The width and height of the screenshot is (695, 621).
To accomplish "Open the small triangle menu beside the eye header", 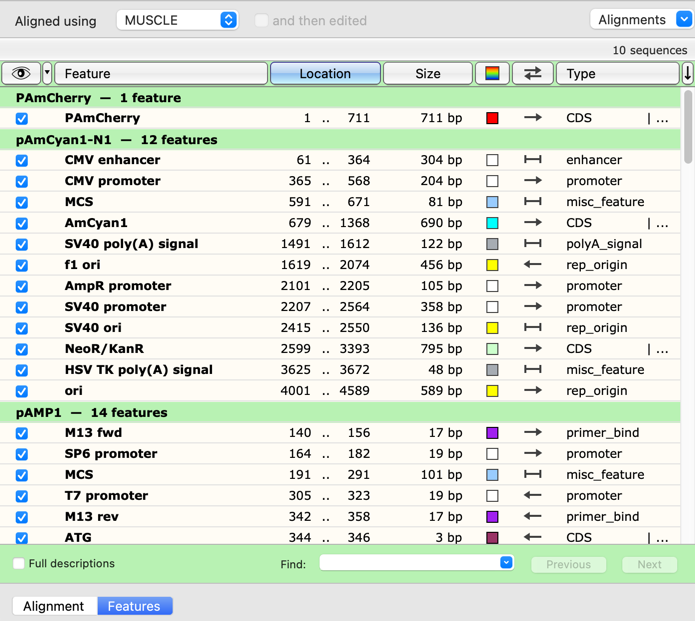I will tap(47, 73).
